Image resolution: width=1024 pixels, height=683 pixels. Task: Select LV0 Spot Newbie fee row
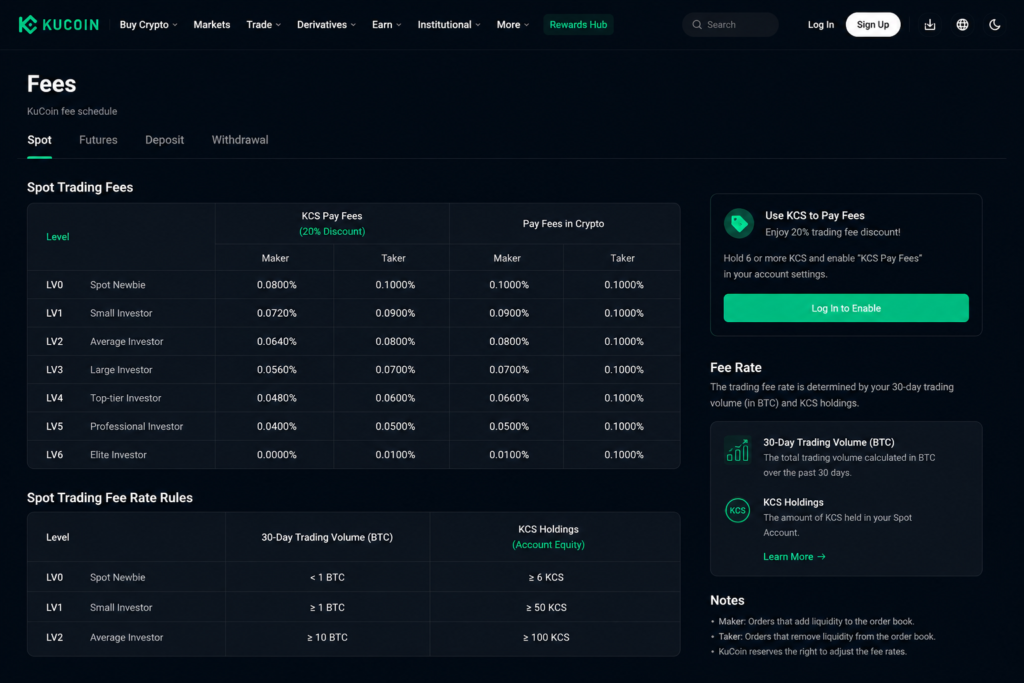tap(353, 285)
